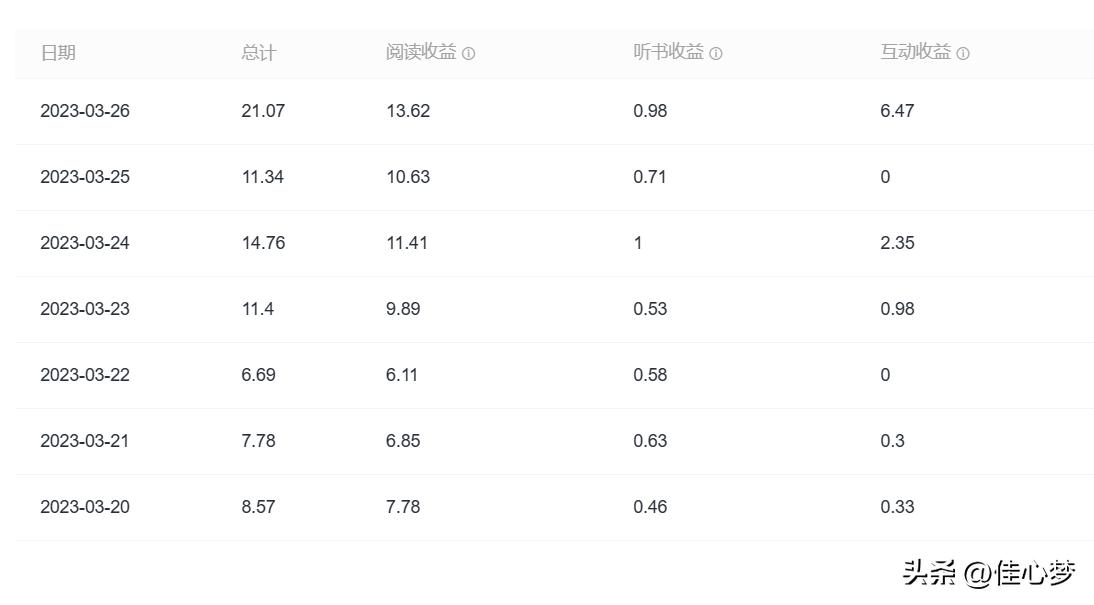The height and width of the screenshot is (605, 1094).
Task: Click the 听书收益 header text
Action: click(x=668, y=53)
